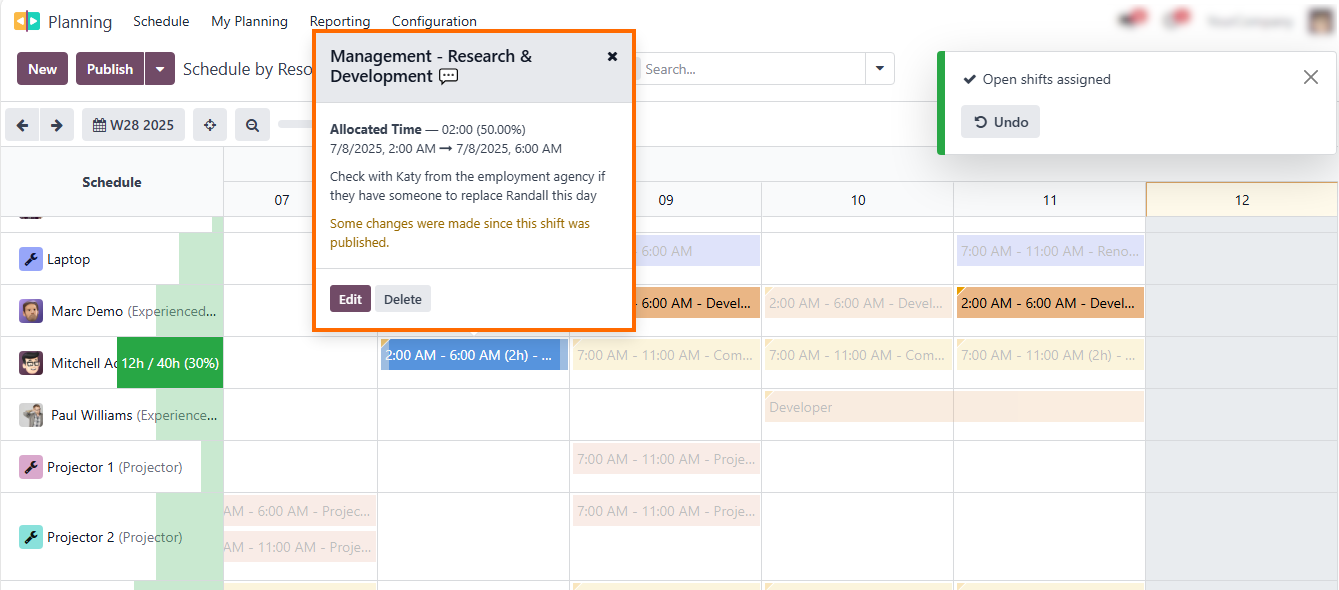
Task: Click Mitchell Admin's avatar
Action: [x=30, y=363]
